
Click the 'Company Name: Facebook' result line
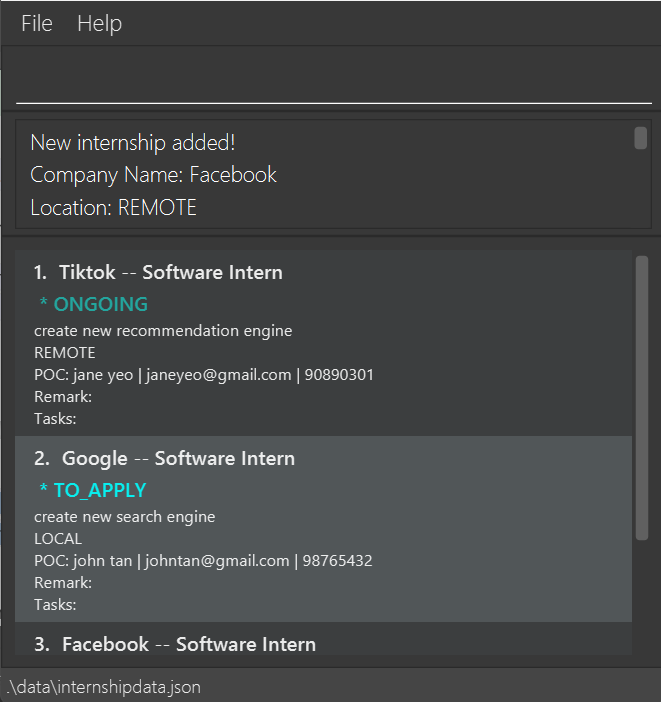[x=153, y=175]
